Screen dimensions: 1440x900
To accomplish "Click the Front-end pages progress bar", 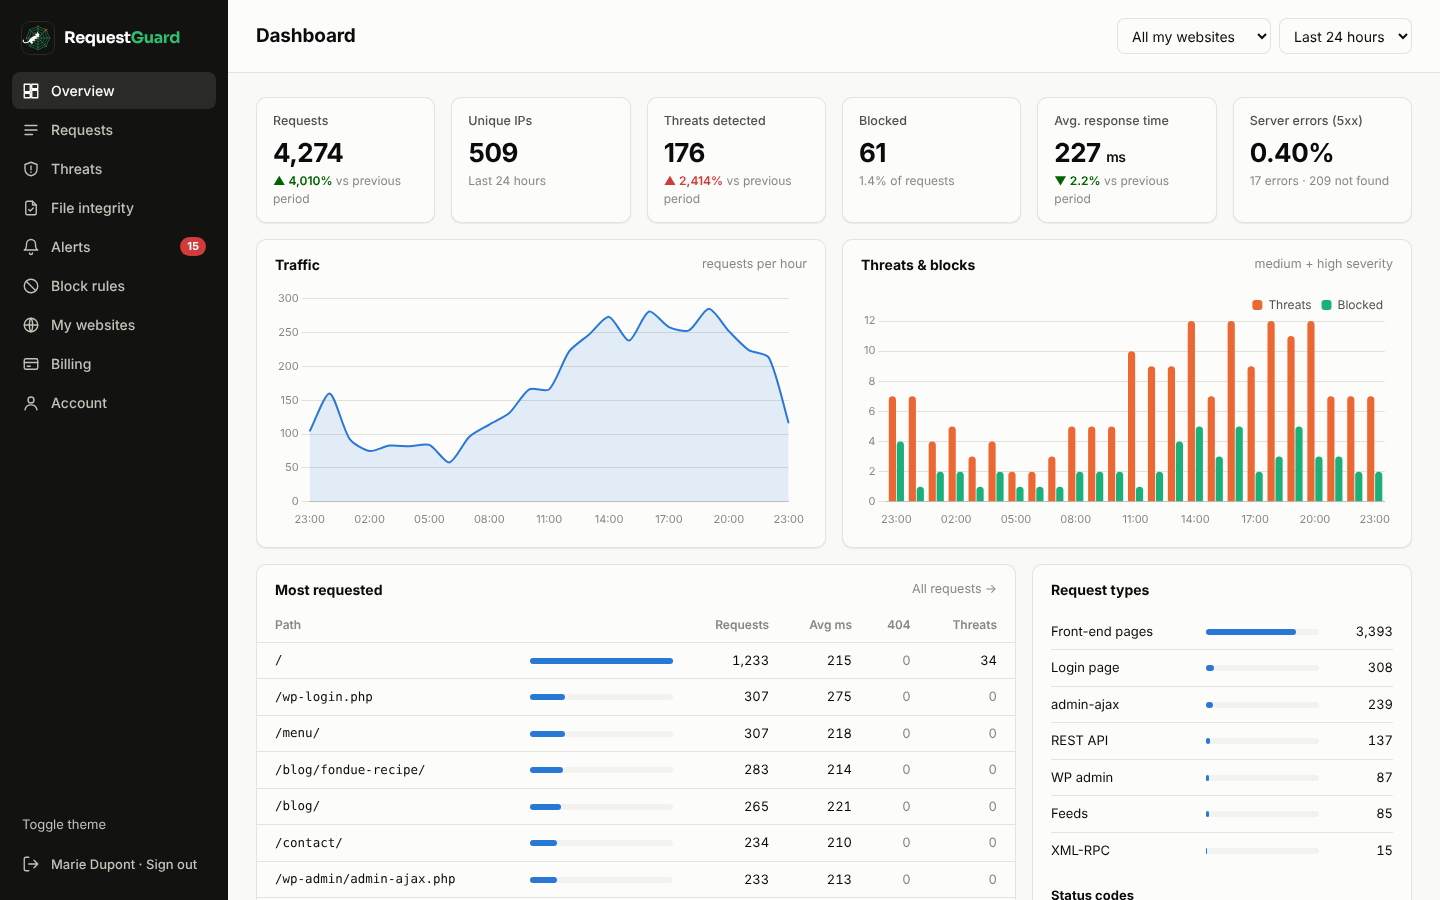I will pyautogui.click(x=1262, y=632).
